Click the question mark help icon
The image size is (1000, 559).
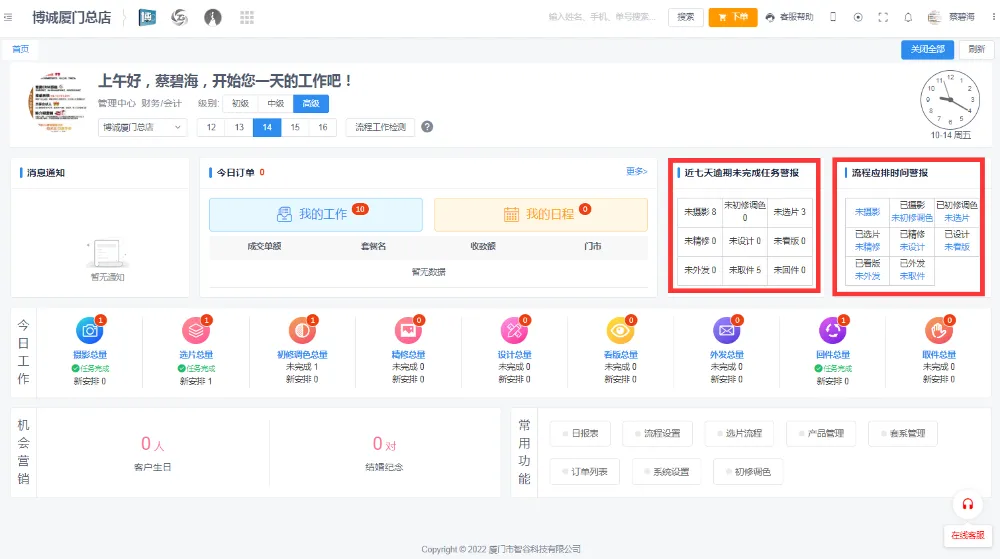click(x=427, y=127)
